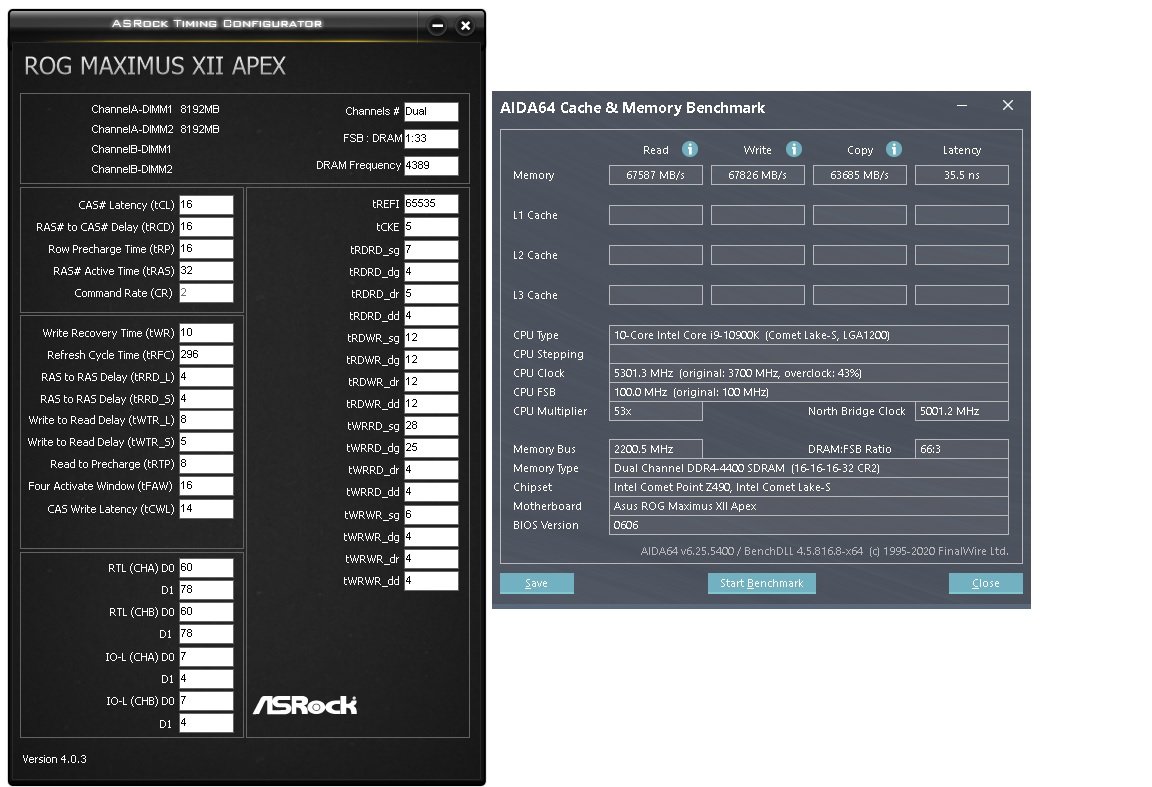This screenshot has height=787, width=1152.
Task: Select the Channels # field showing Dual
Action: (431, 112)
